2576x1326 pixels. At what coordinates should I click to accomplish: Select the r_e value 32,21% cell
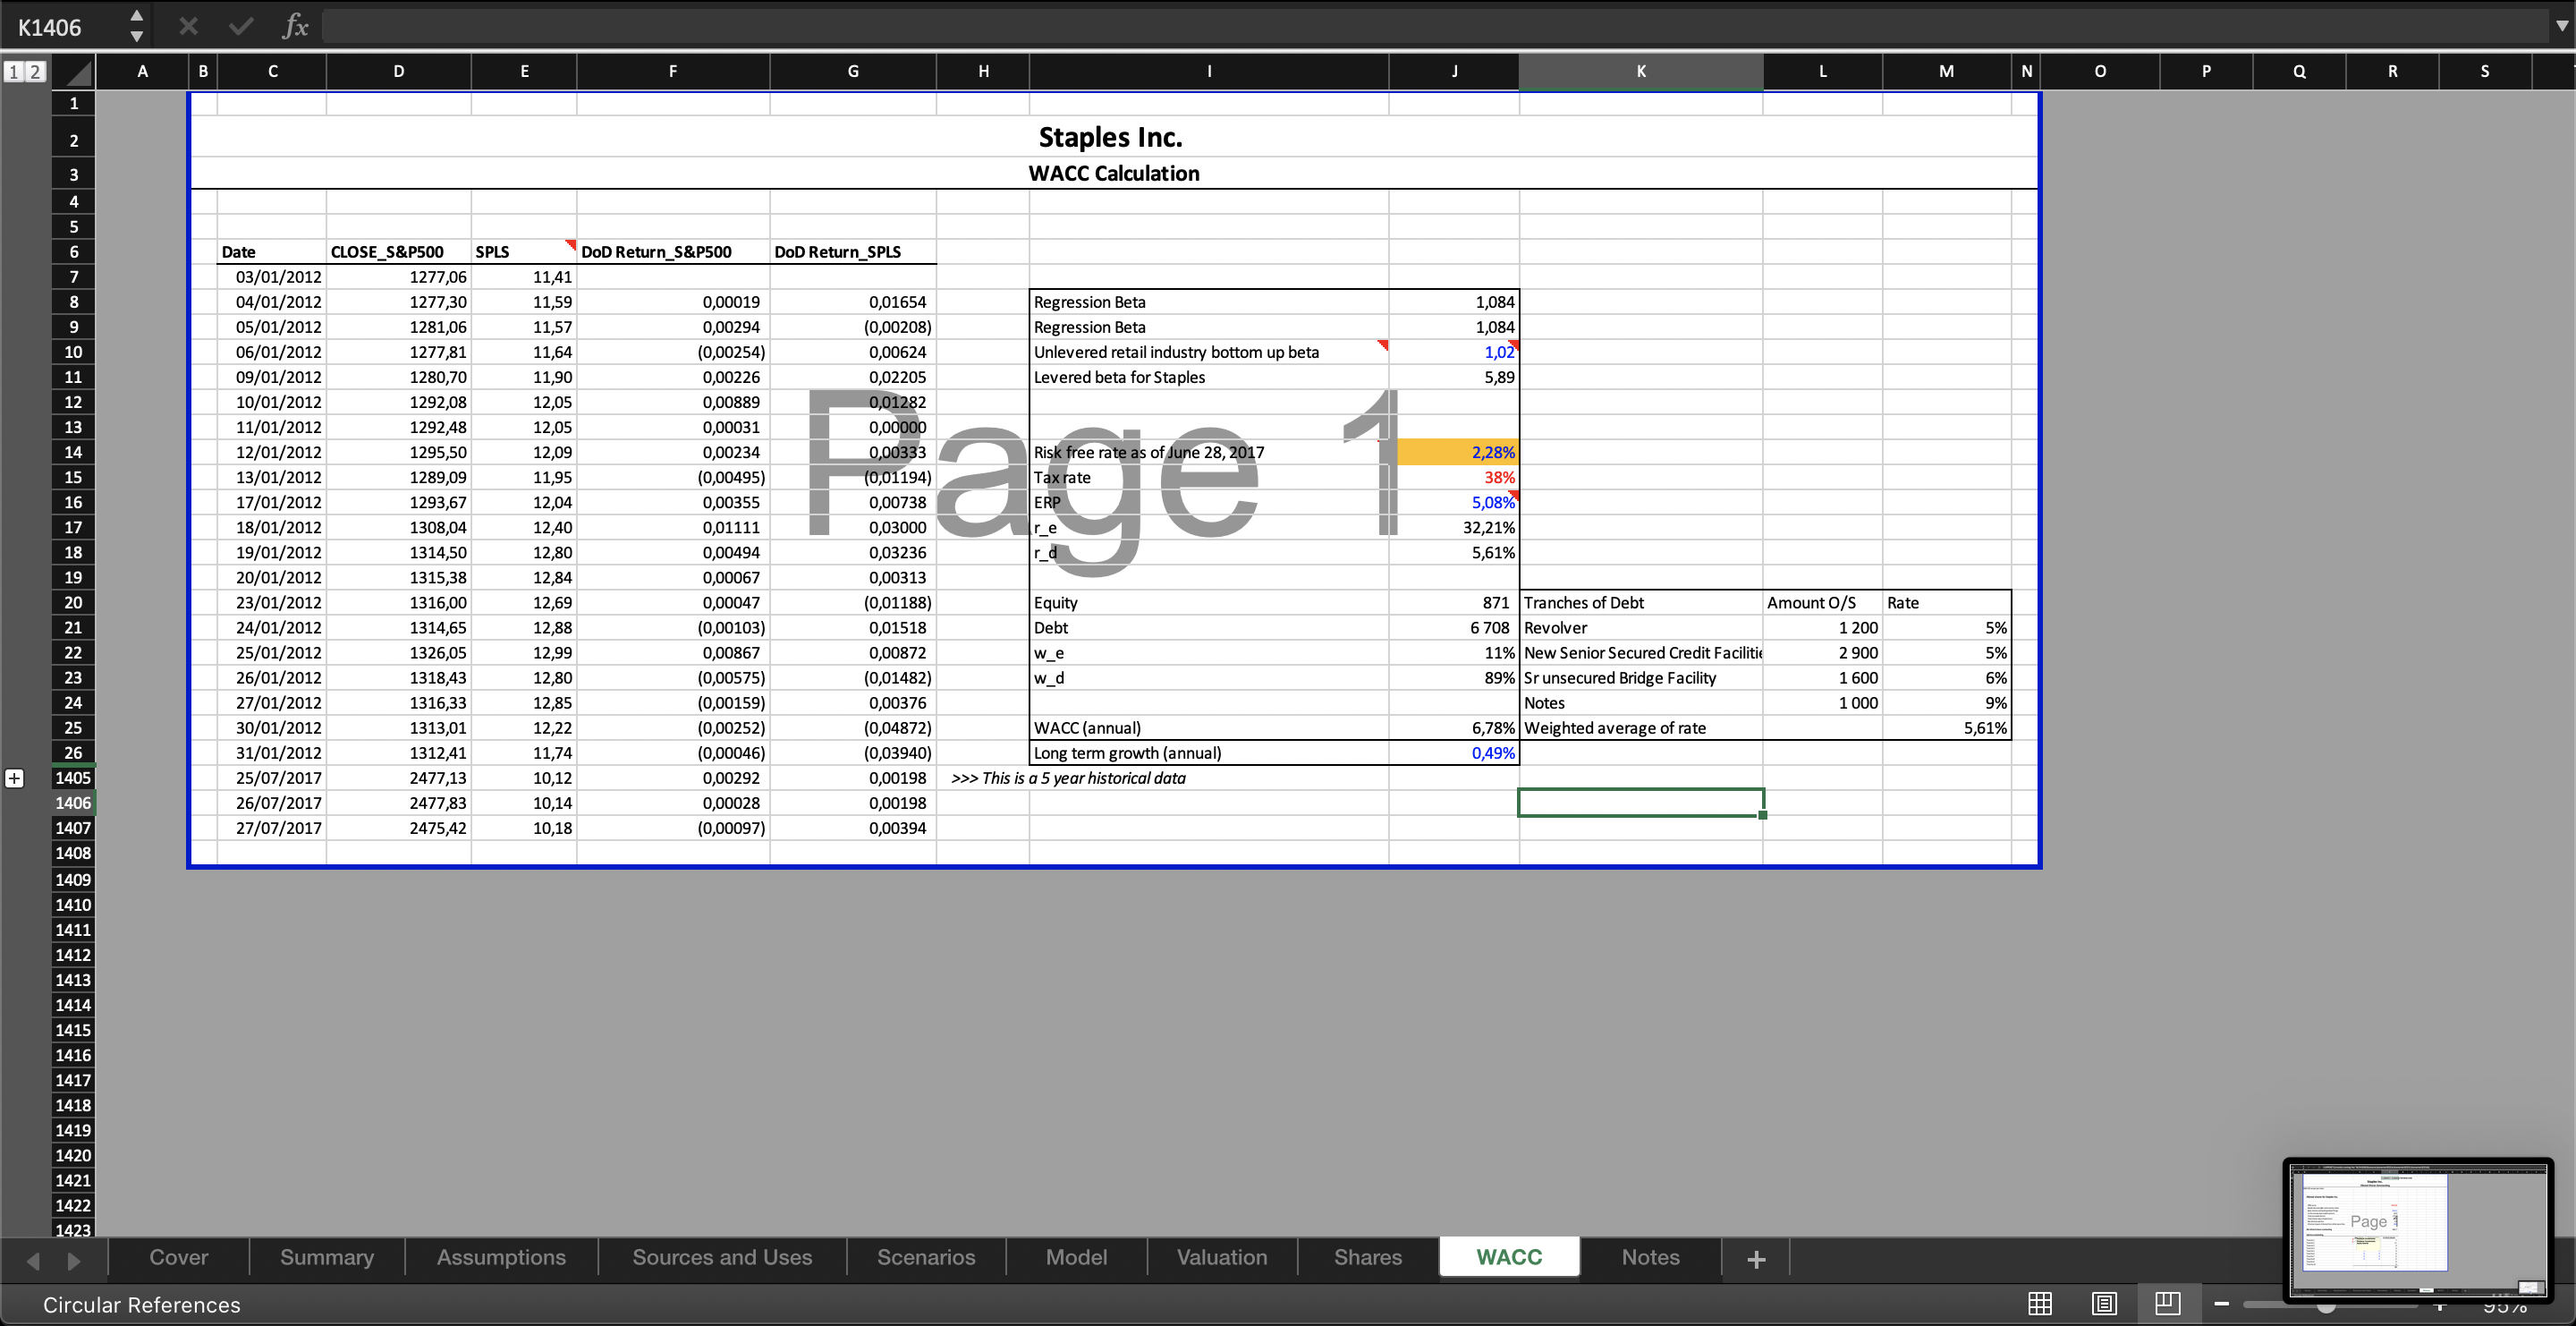click(1454, 527)
